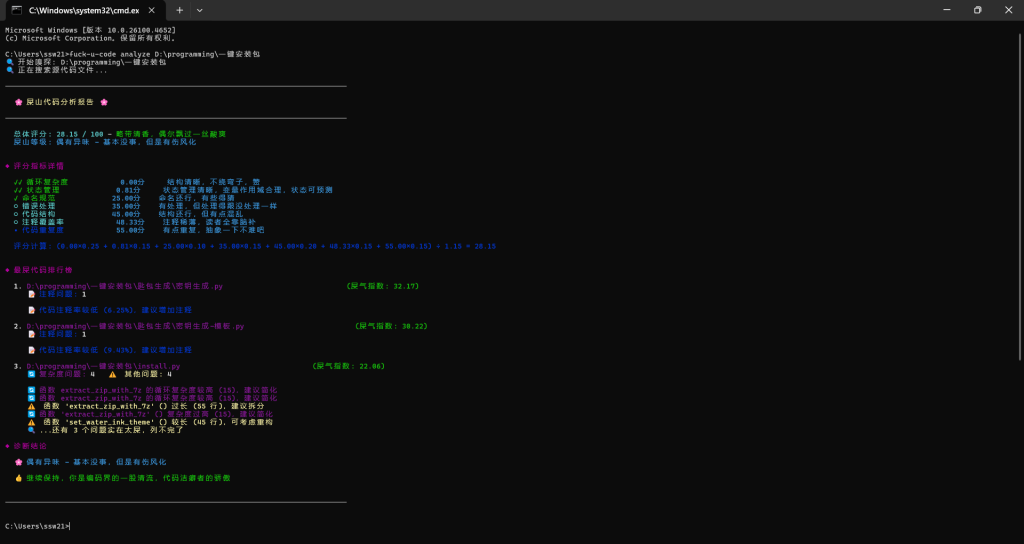Click the magnifier icon beside 开始嗅探
This screenshot has width=1024, height=544.
tap(9, 62)
